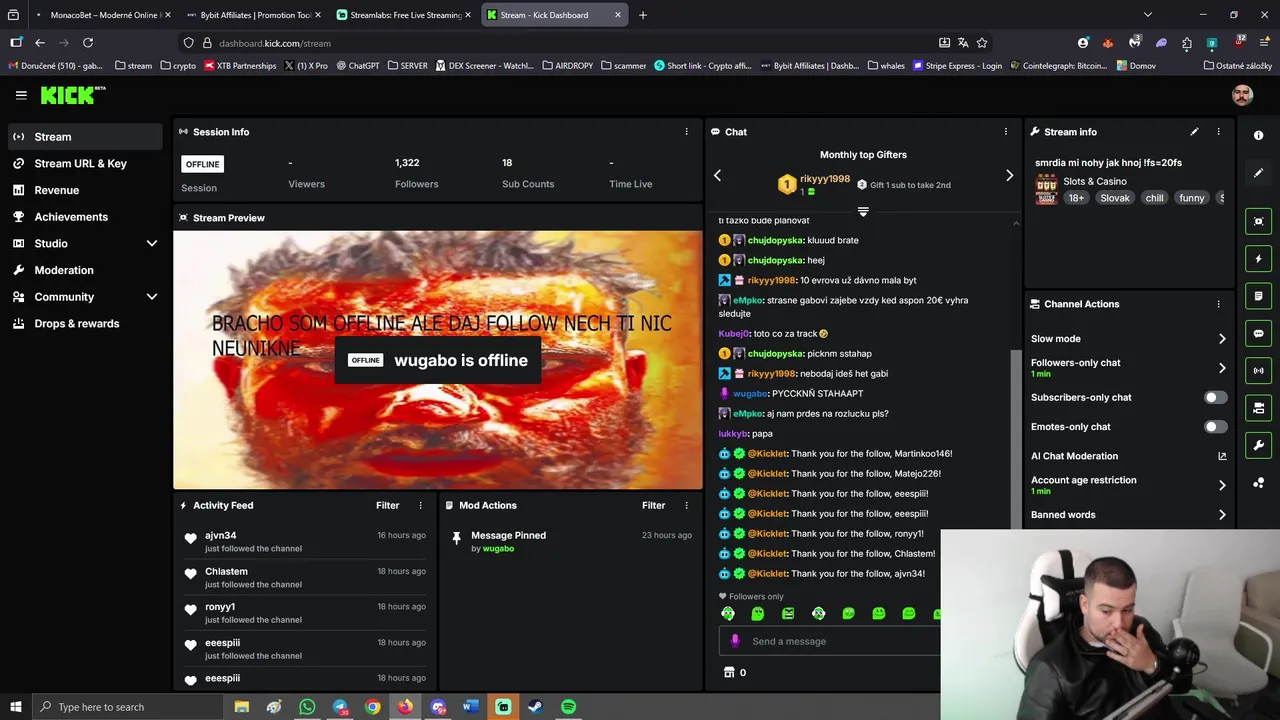
Task: Open Activity Feed three-dot menu
Action: [x=420, y=506]
